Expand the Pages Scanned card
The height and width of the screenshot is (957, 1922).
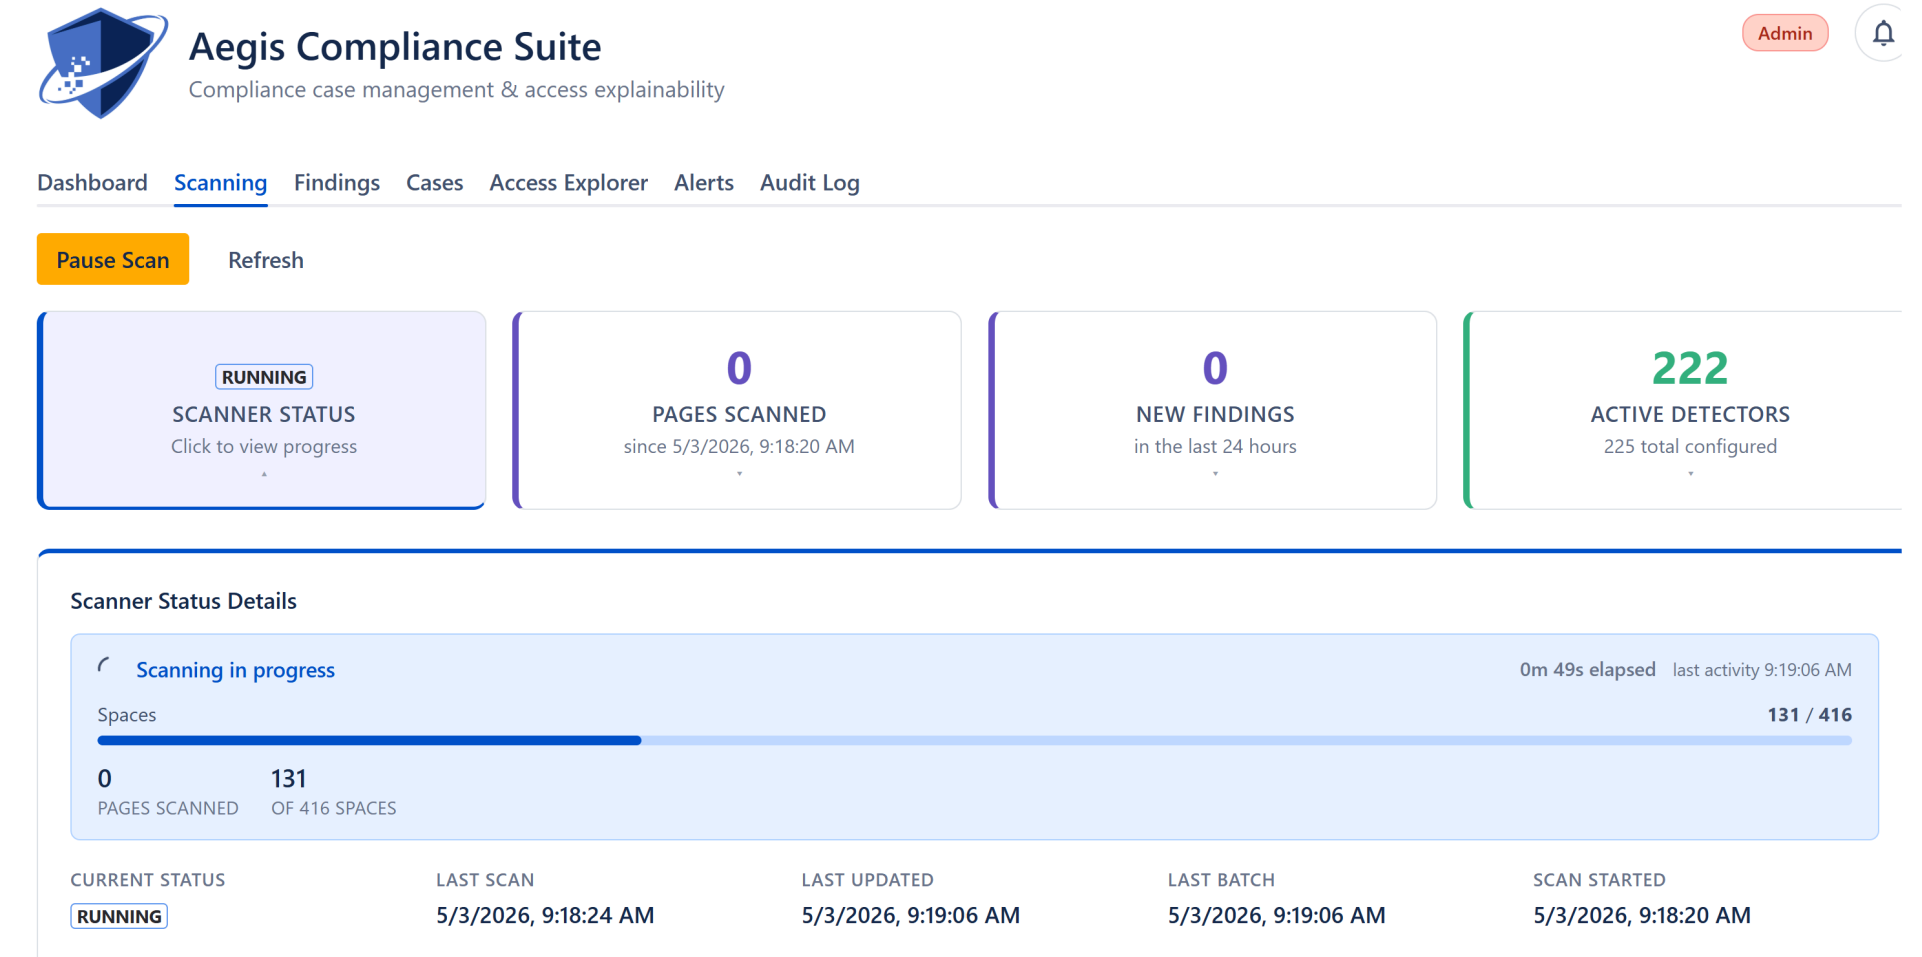pyautogui.click(x=738, y=410)
